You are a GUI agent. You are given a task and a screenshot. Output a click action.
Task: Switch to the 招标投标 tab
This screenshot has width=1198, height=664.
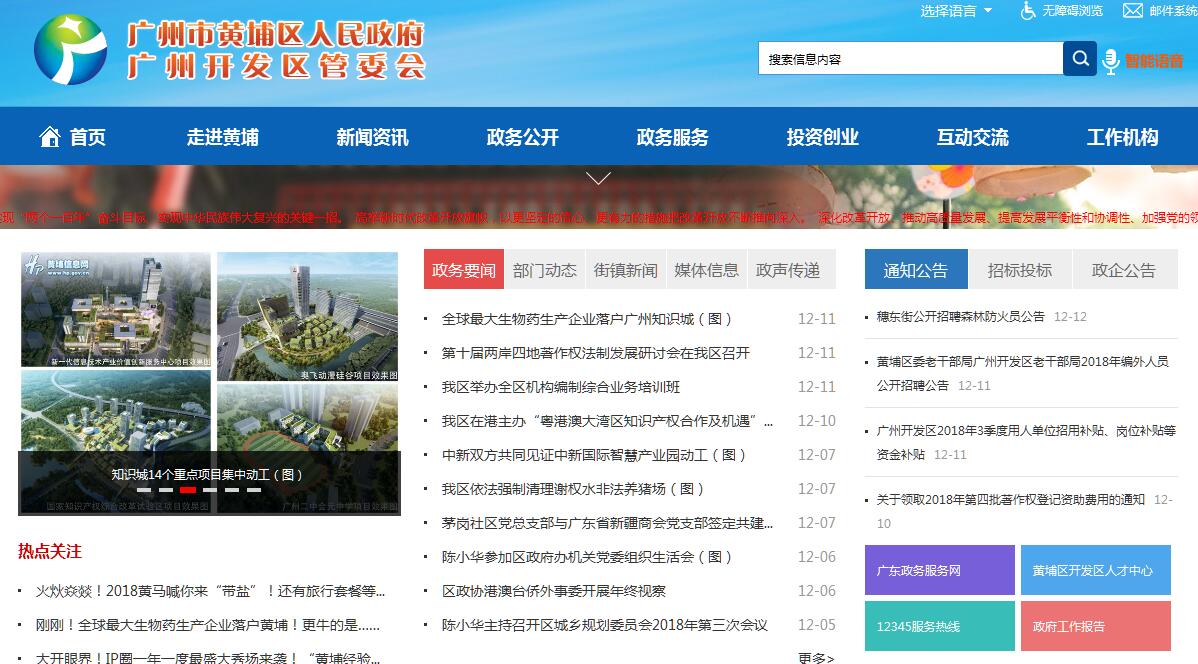(1020, 270)
